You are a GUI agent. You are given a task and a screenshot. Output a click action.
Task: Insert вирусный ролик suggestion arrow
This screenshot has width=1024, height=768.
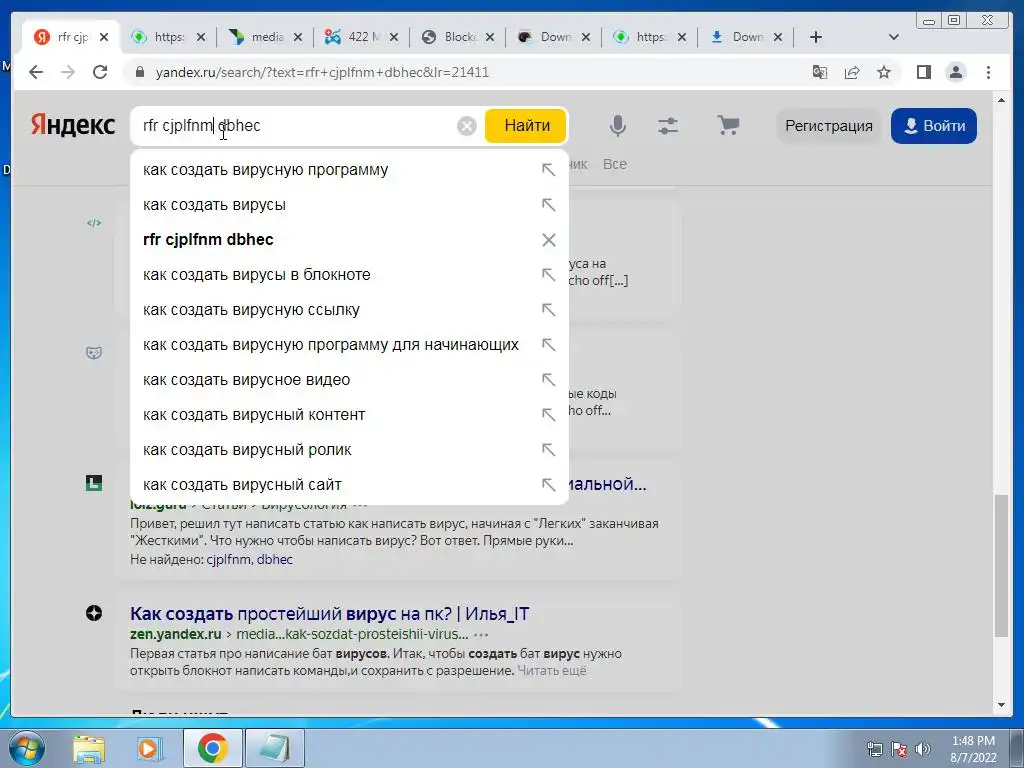[x=549, y=449]
